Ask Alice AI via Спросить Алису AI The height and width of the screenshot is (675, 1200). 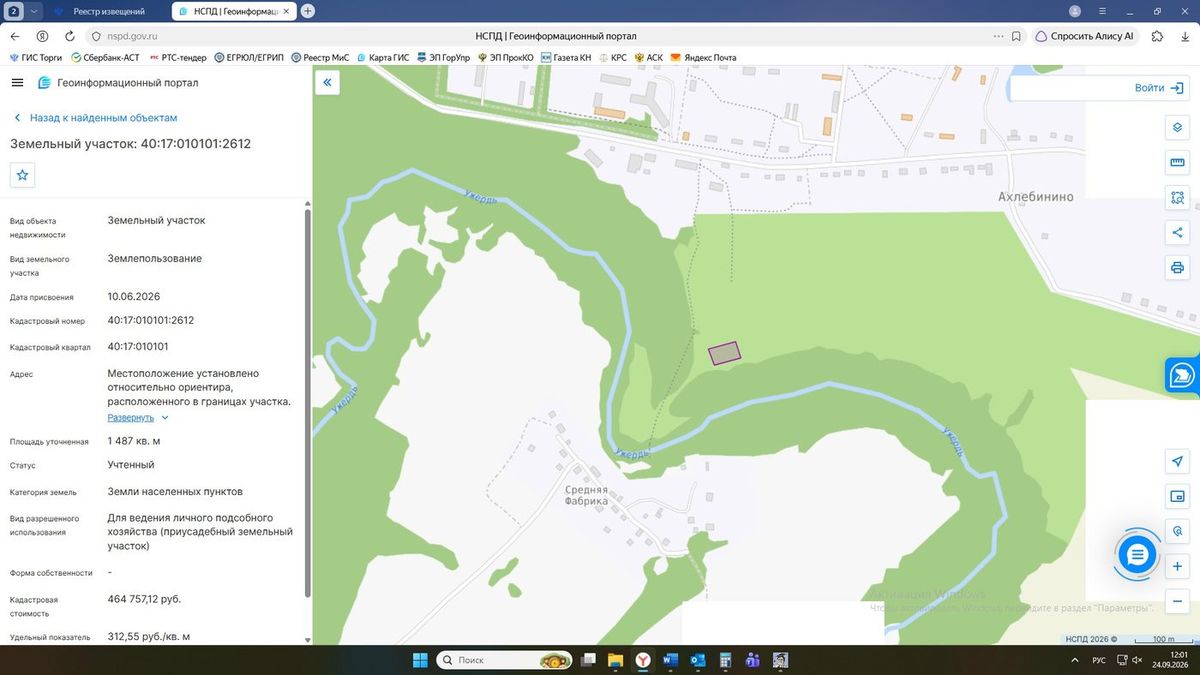[1084, 36]
